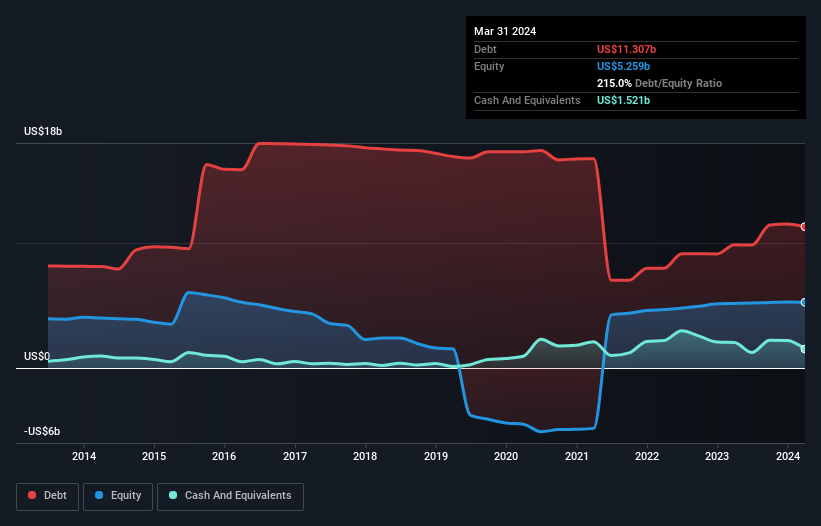The width and height of the screenshot is (821, 526).
Task: Click the 215.0% Debt/Equity Ratio text
Action: point(659,83)
